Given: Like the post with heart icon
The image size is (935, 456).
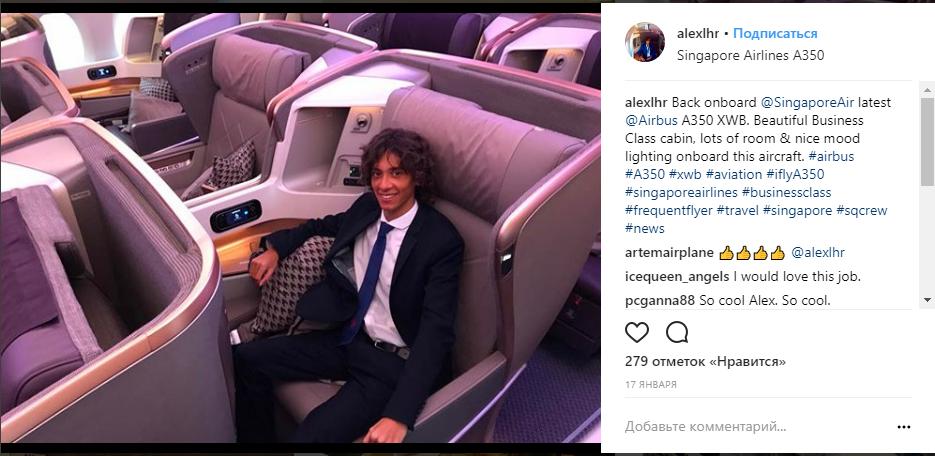Looking at the screenshot, I should 637,332.
